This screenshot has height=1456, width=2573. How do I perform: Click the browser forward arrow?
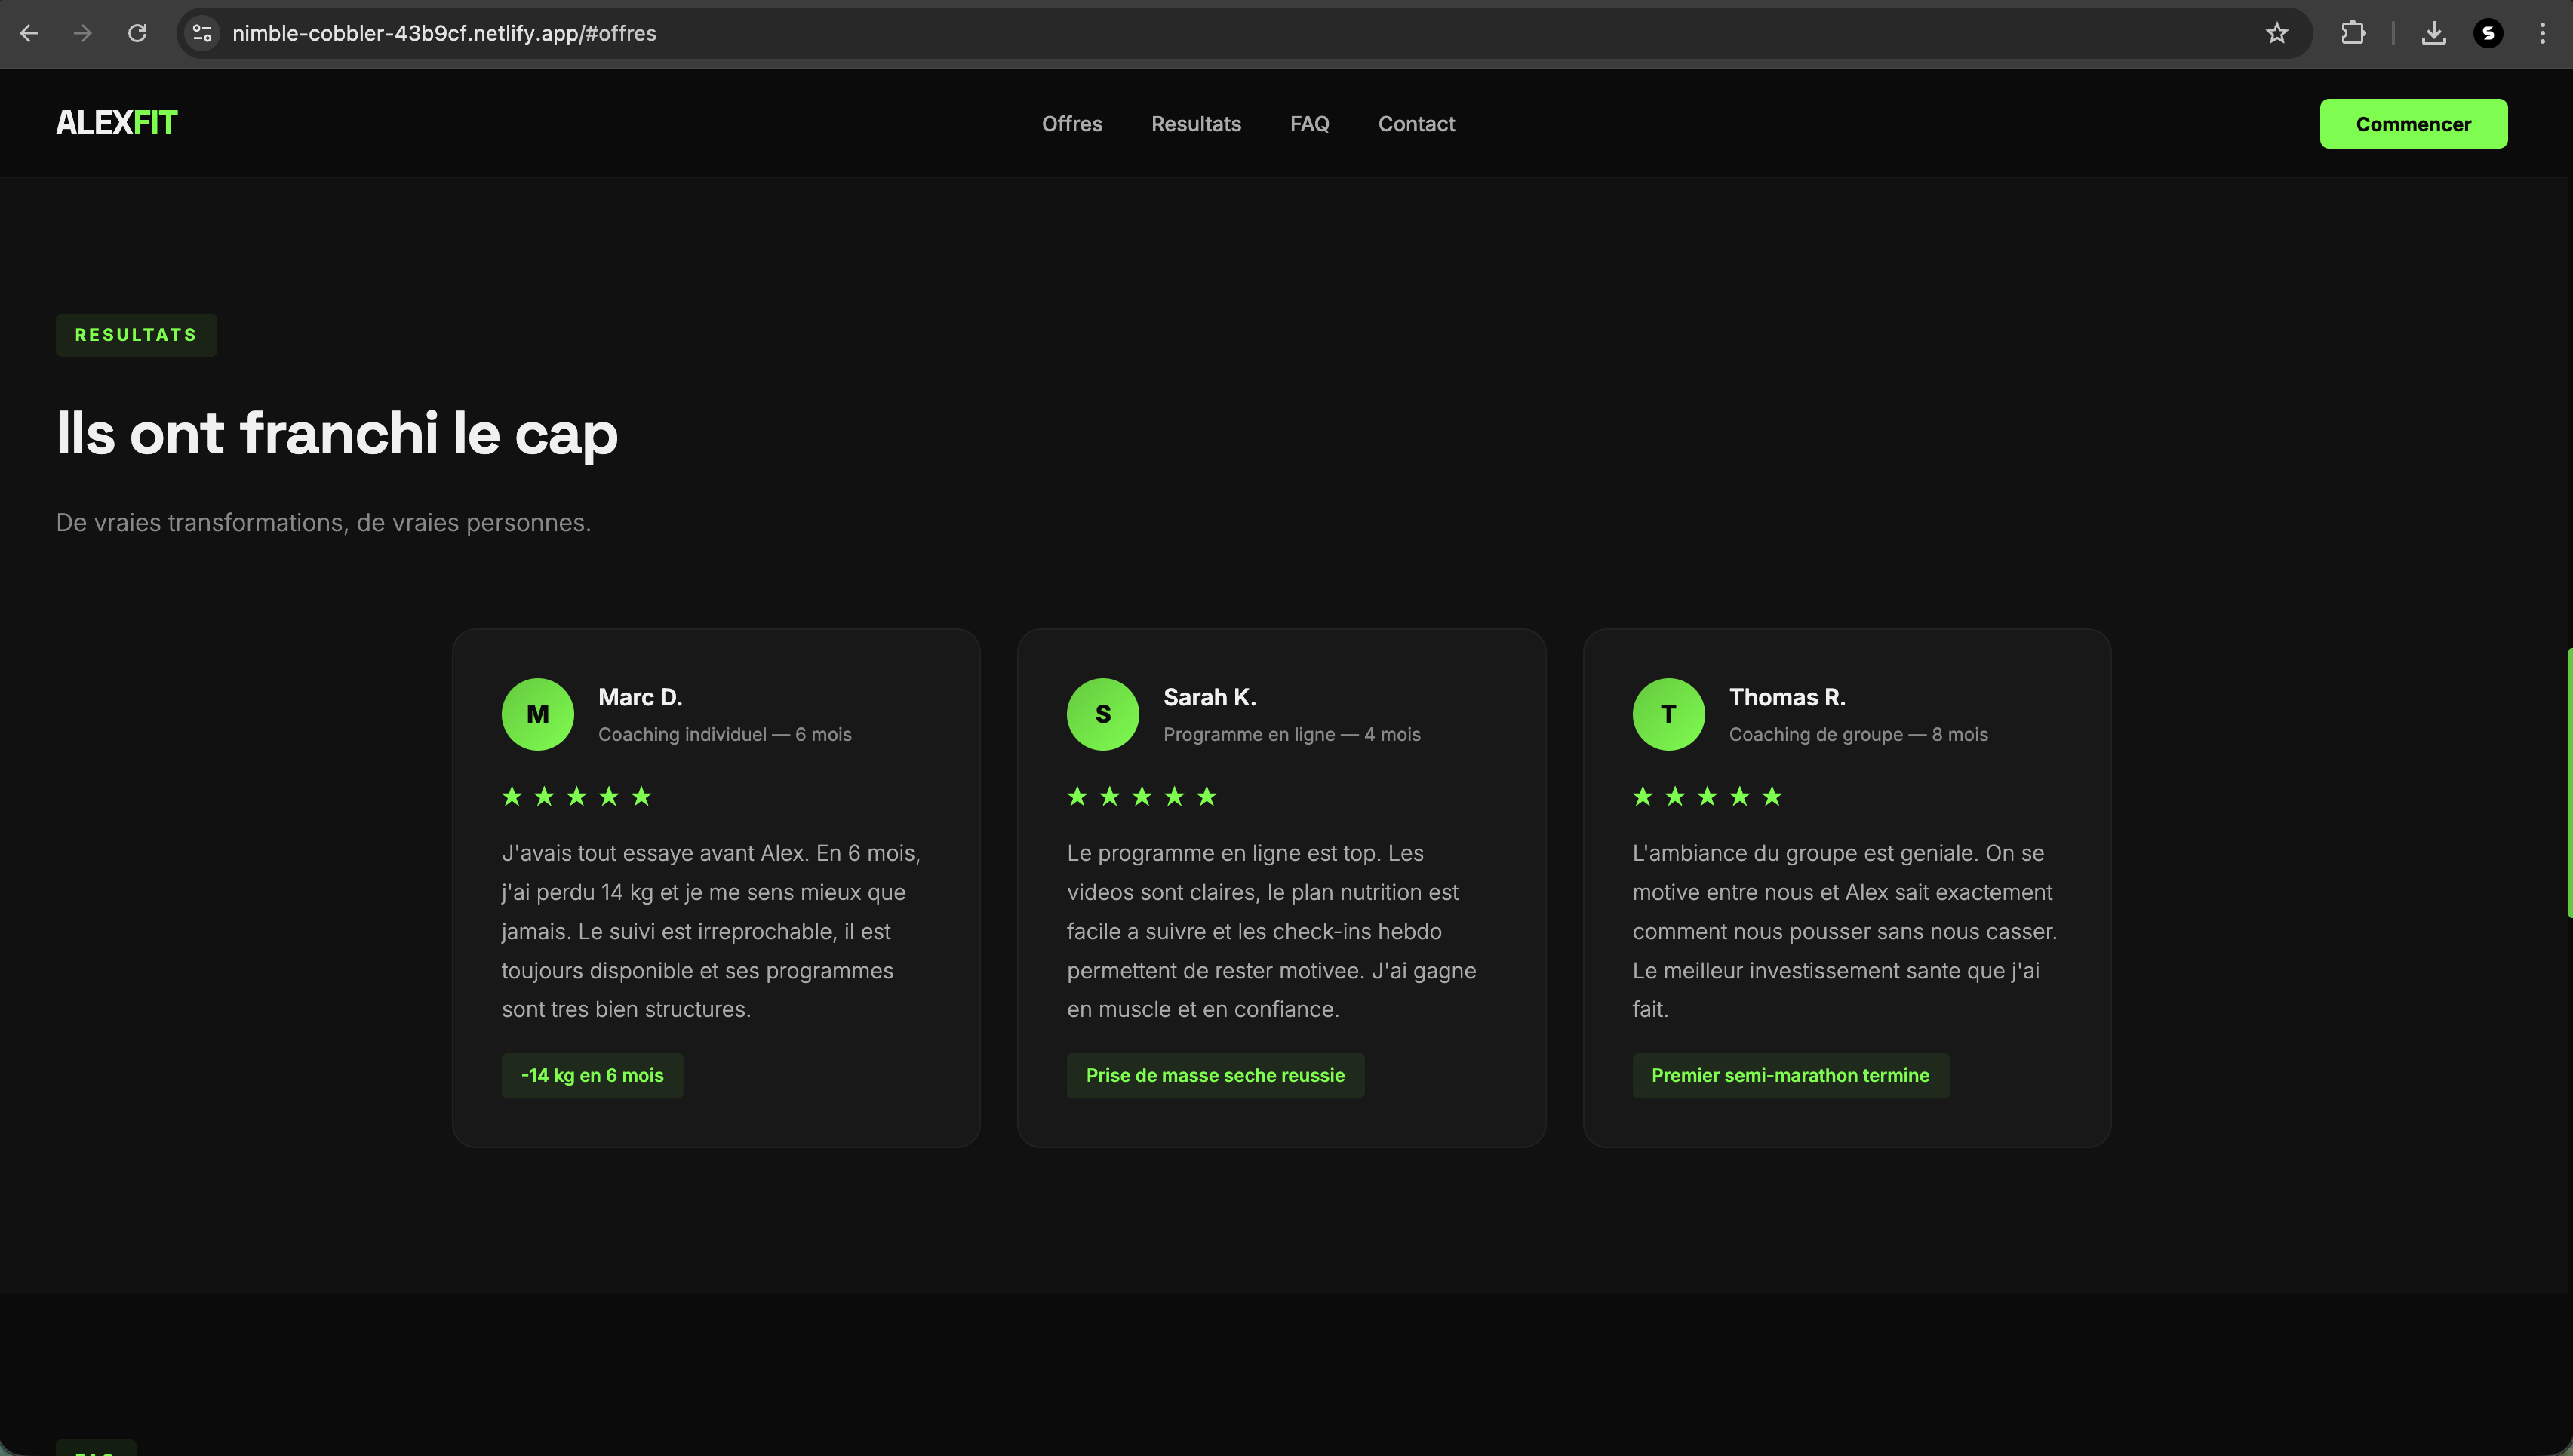pyautogui.click(x=83, y=33)
